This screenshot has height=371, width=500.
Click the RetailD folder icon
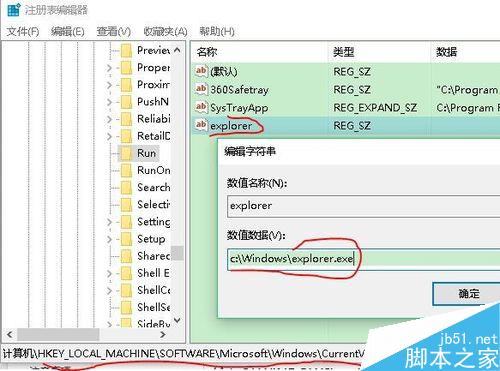point(126,136)
